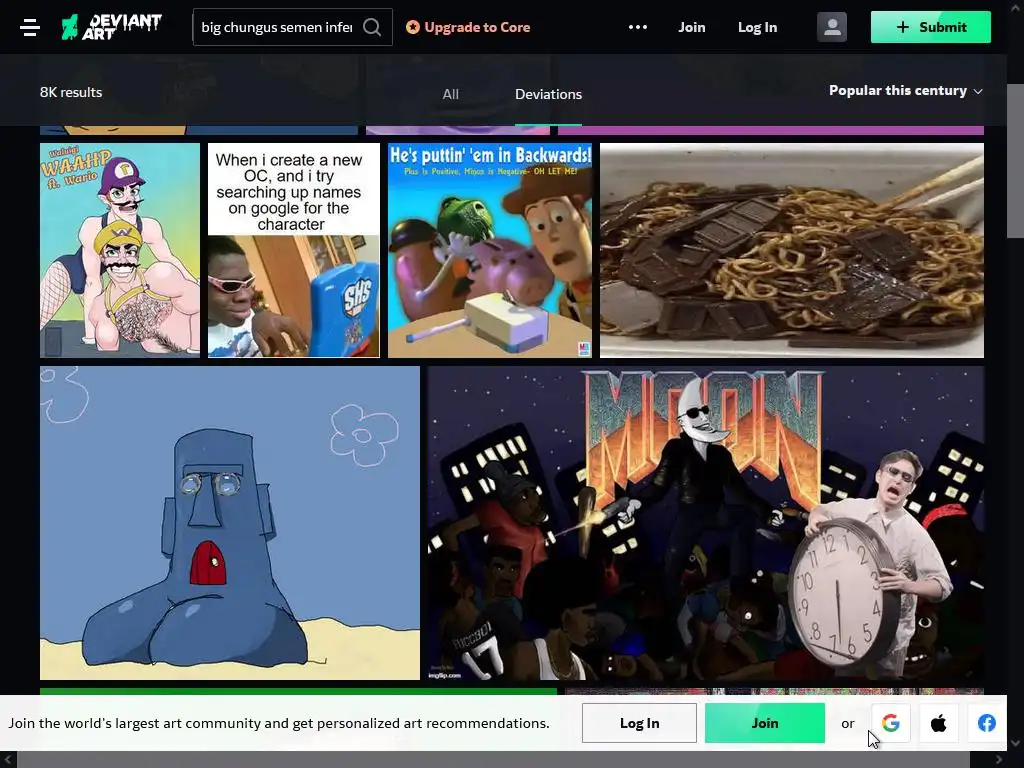The image size is (1024, 768).
Task: Open the 'He's puttin' 'em in Backwards' image
Action: click(490, 250)
